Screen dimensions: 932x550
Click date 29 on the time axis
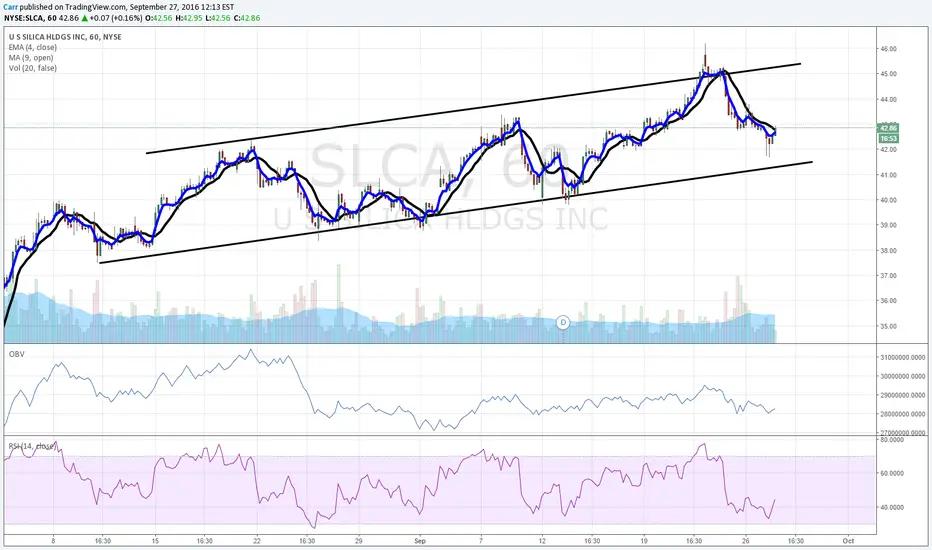pos(358,541)
